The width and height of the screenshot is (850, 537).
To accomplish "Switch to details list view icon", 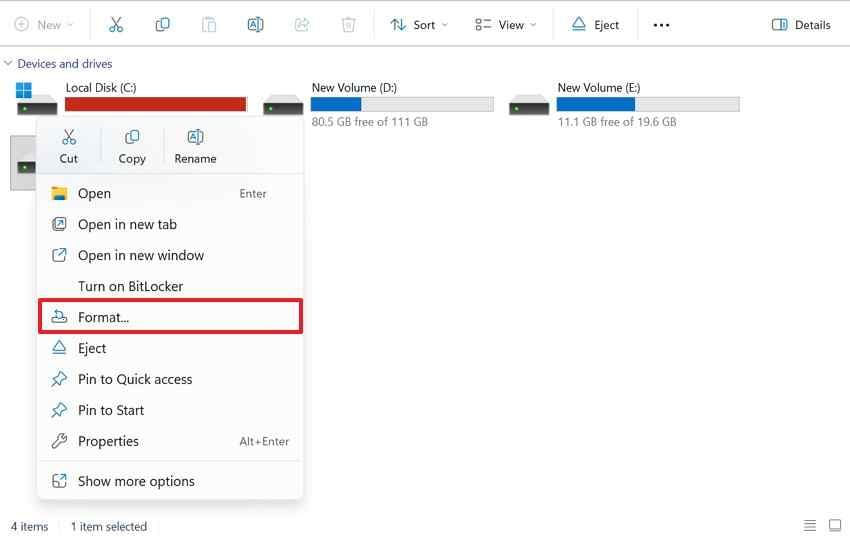I will point(810,525).
